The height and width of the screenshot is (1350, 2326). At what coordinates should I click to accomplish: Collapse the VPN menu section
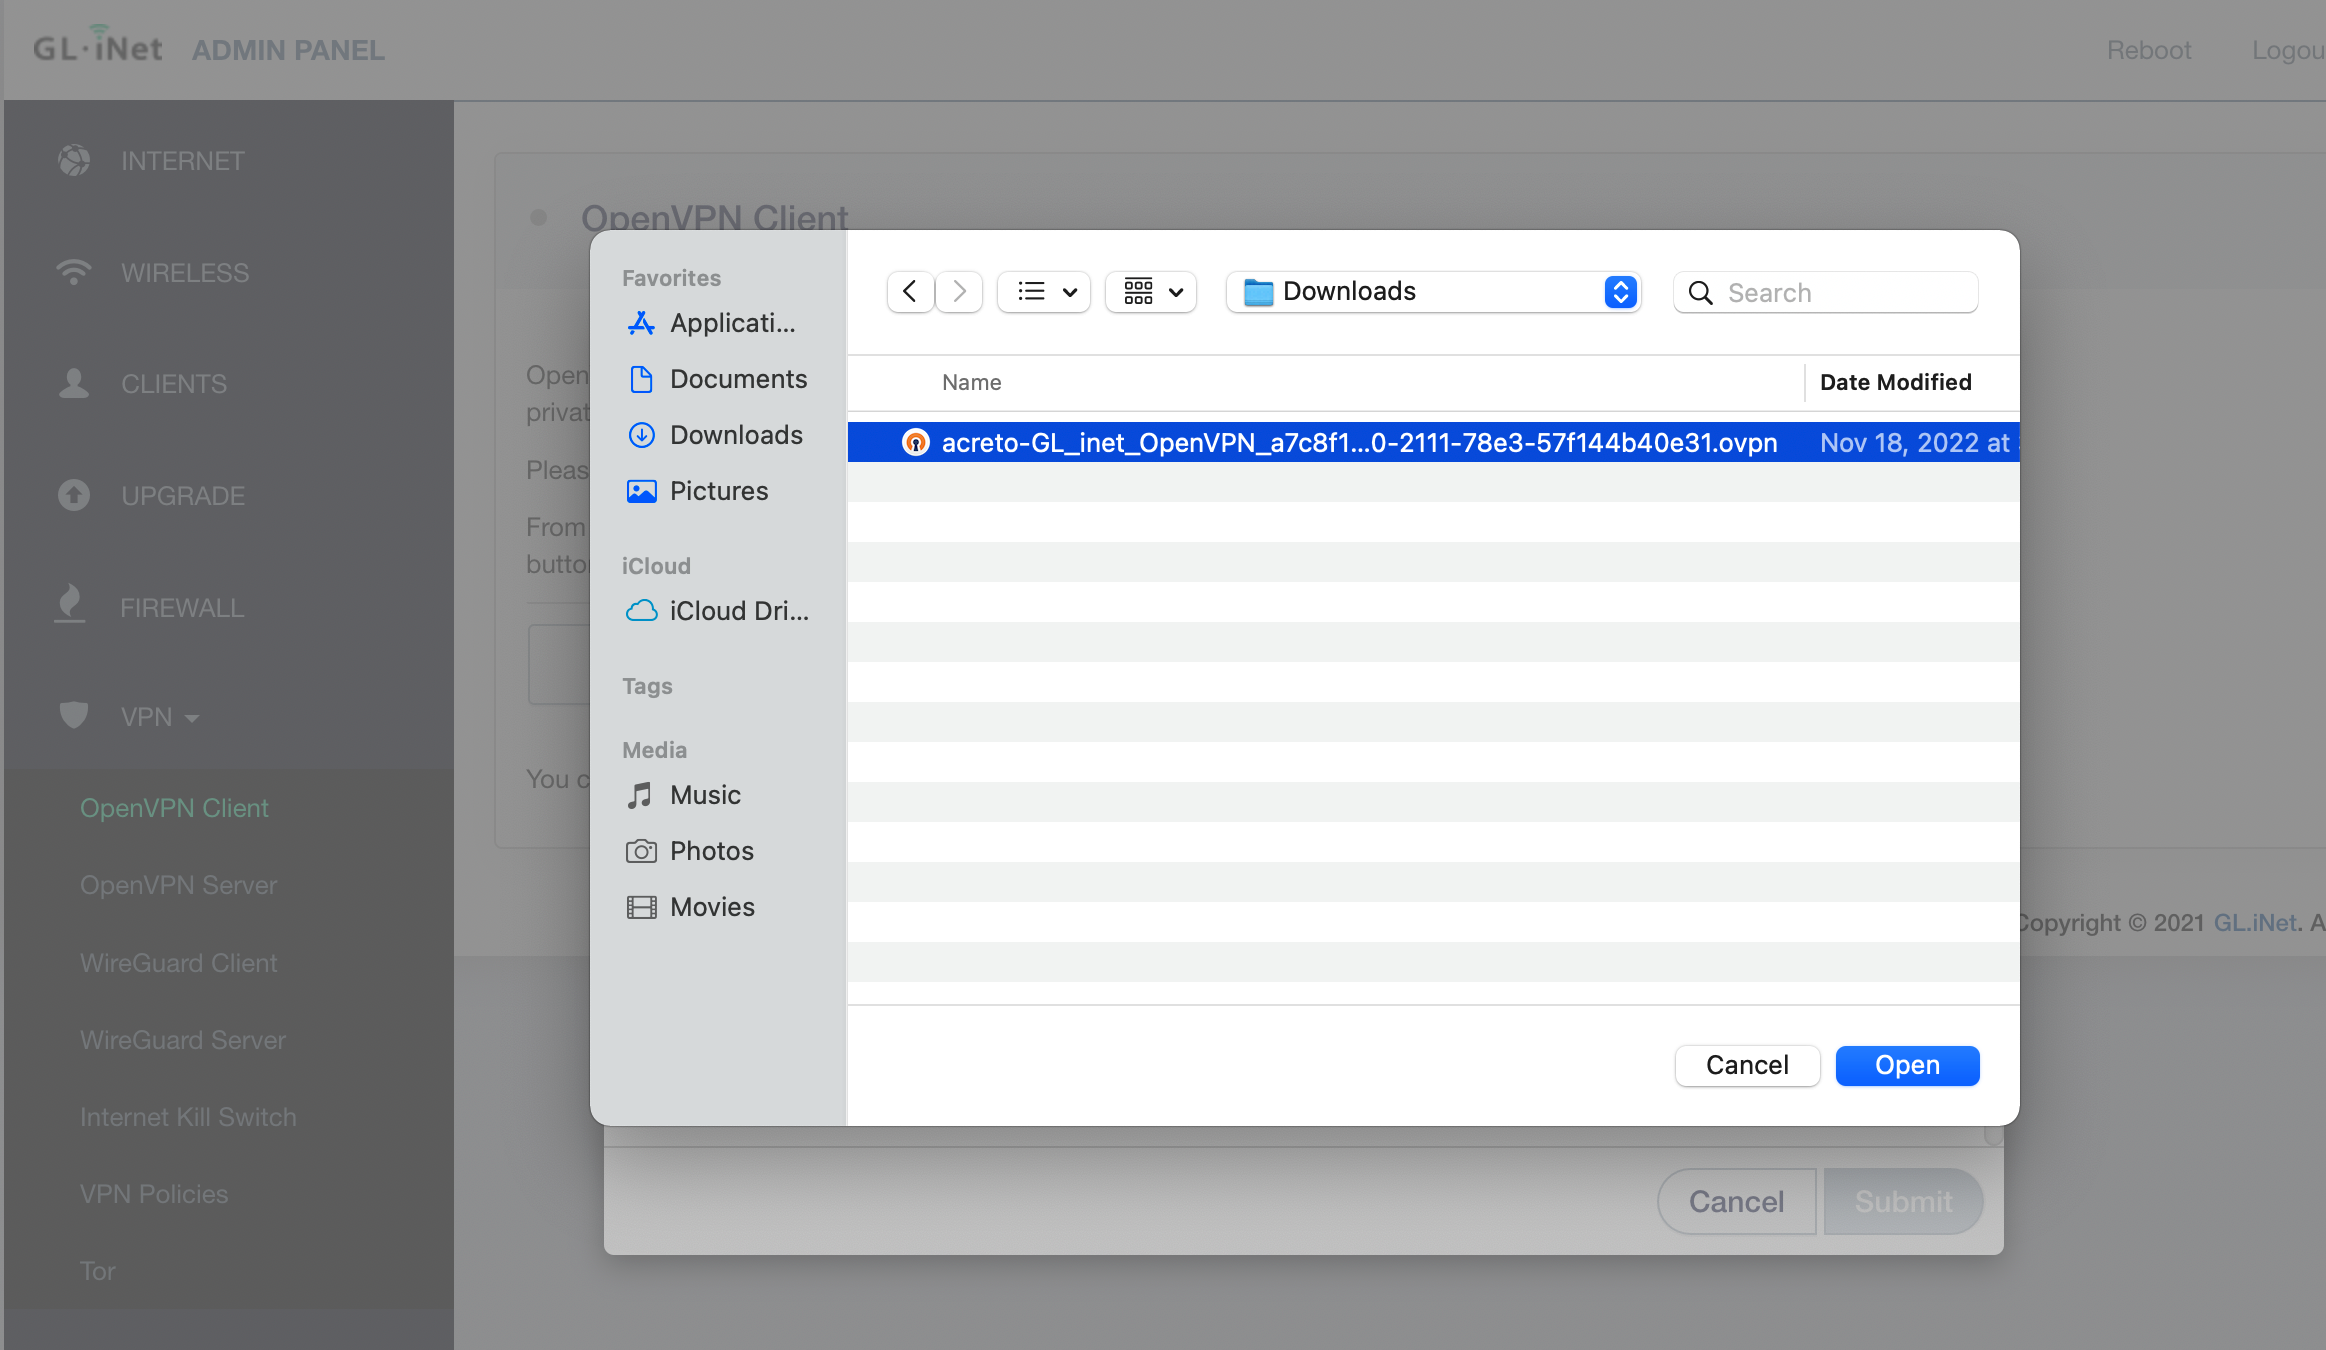[160, 717]
